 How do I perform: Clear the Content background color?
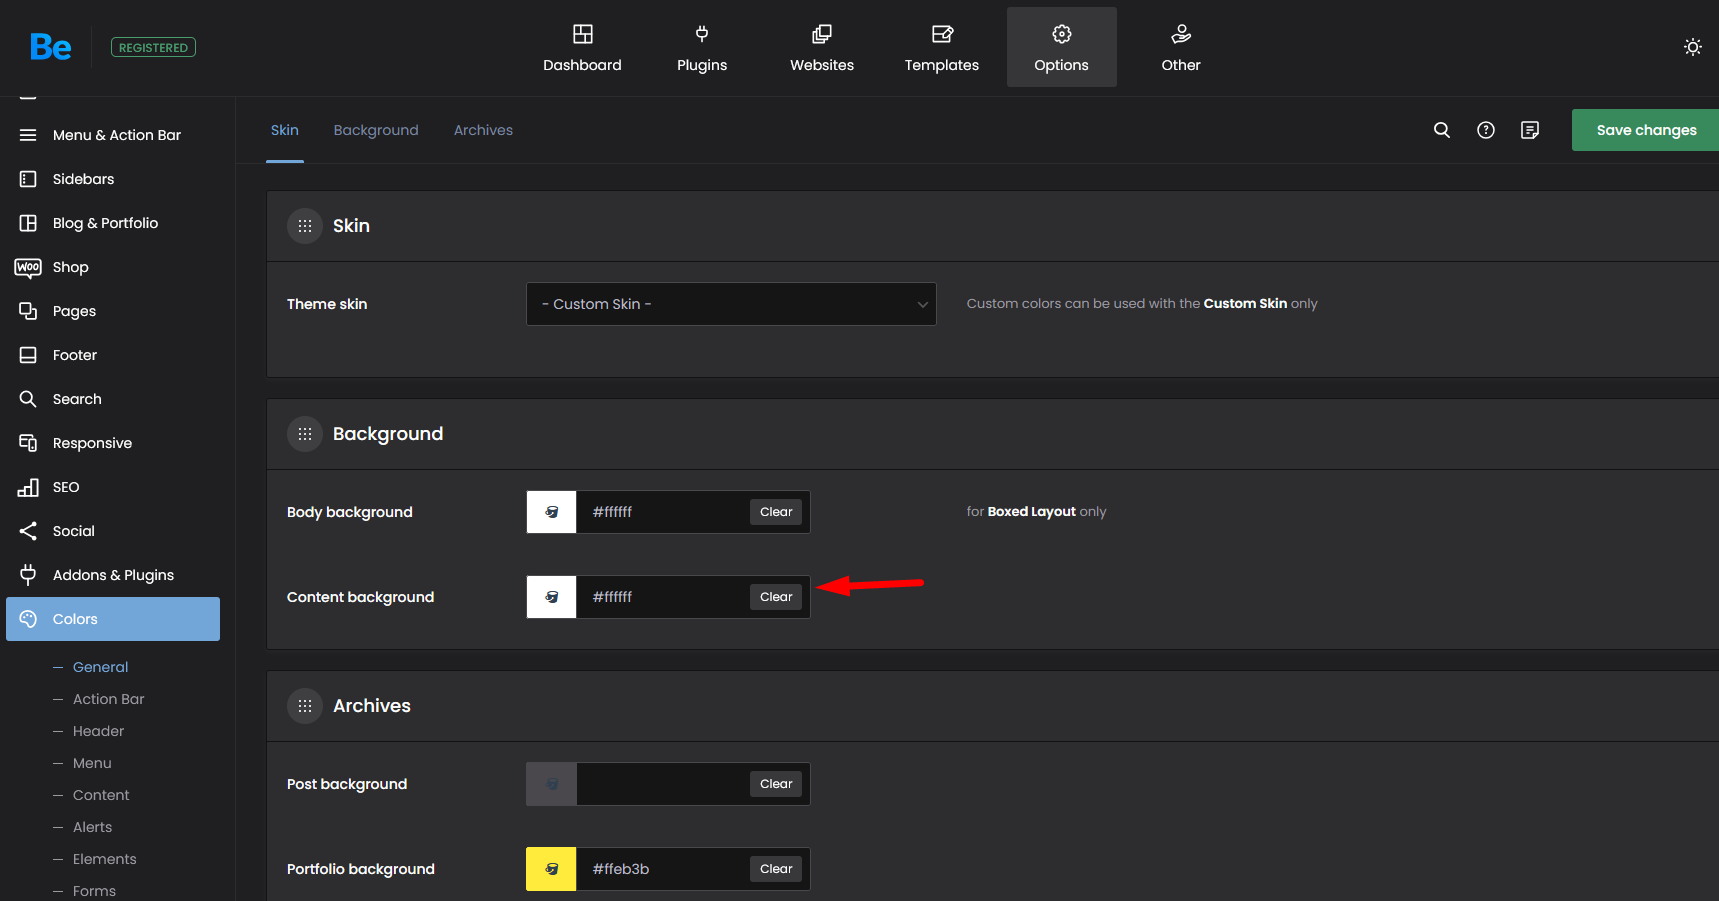[776, 597]
